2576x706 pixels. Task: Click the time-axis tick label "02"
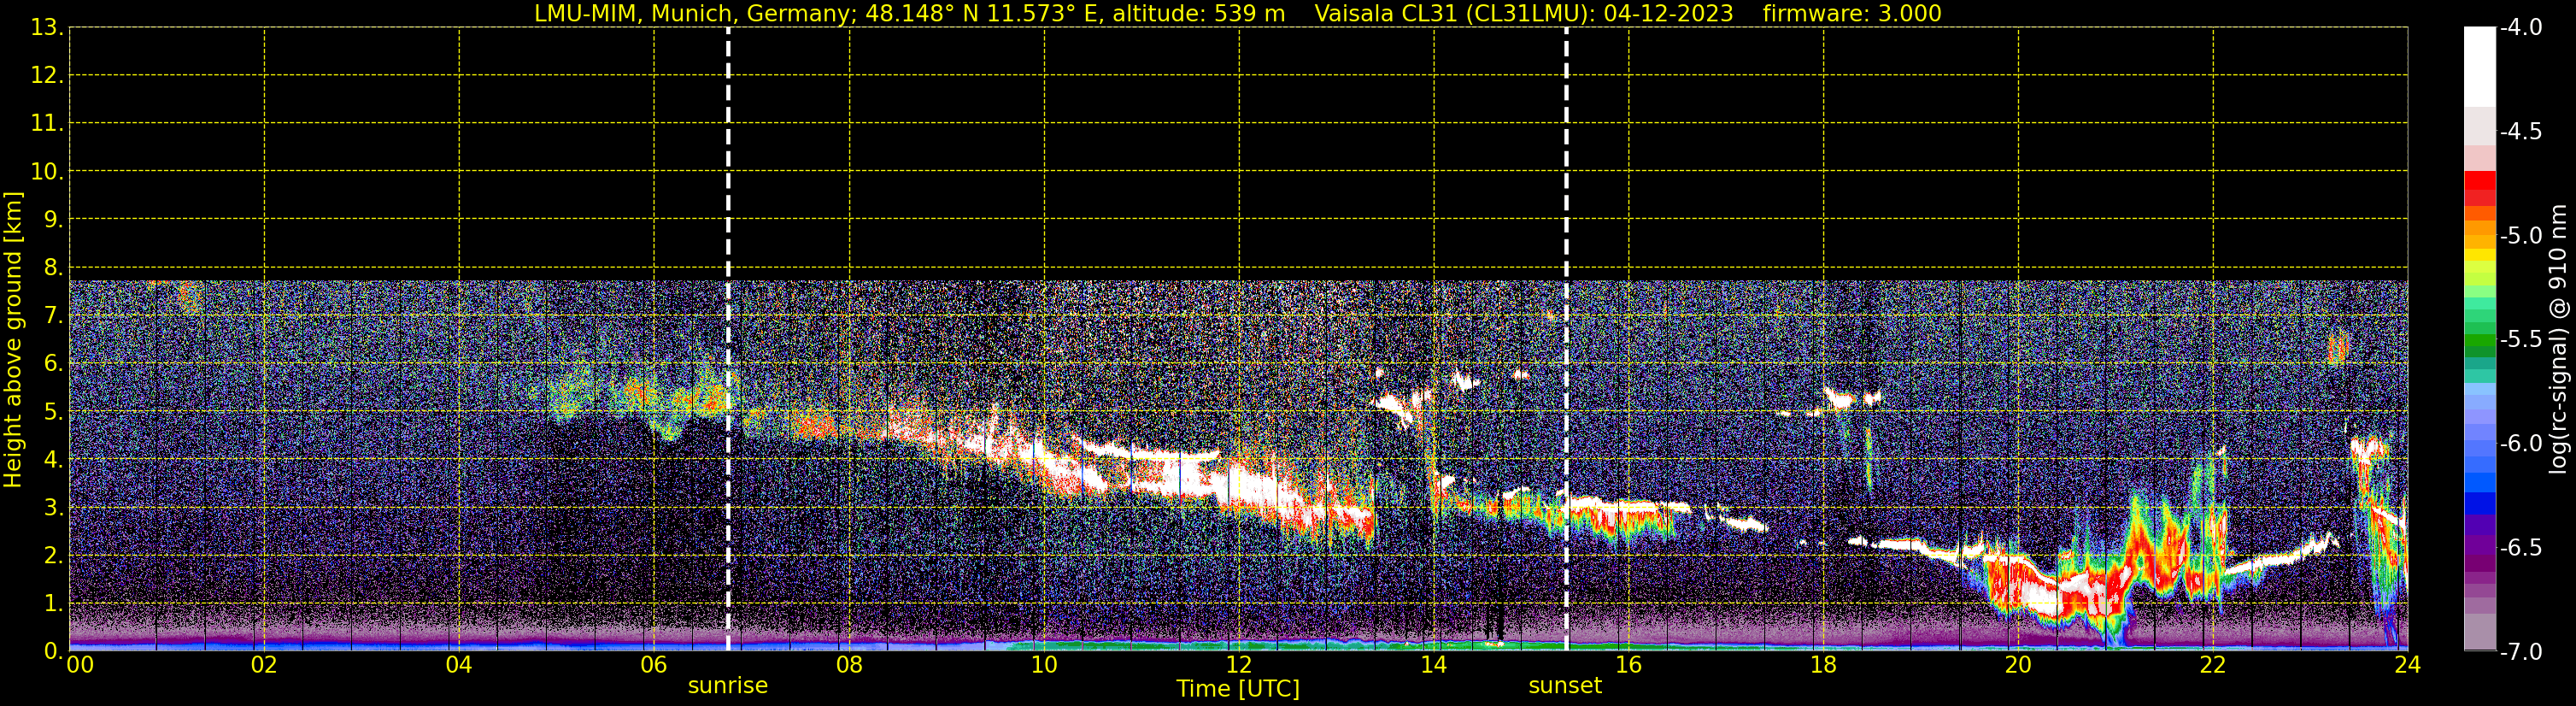(x=264, y=665)
